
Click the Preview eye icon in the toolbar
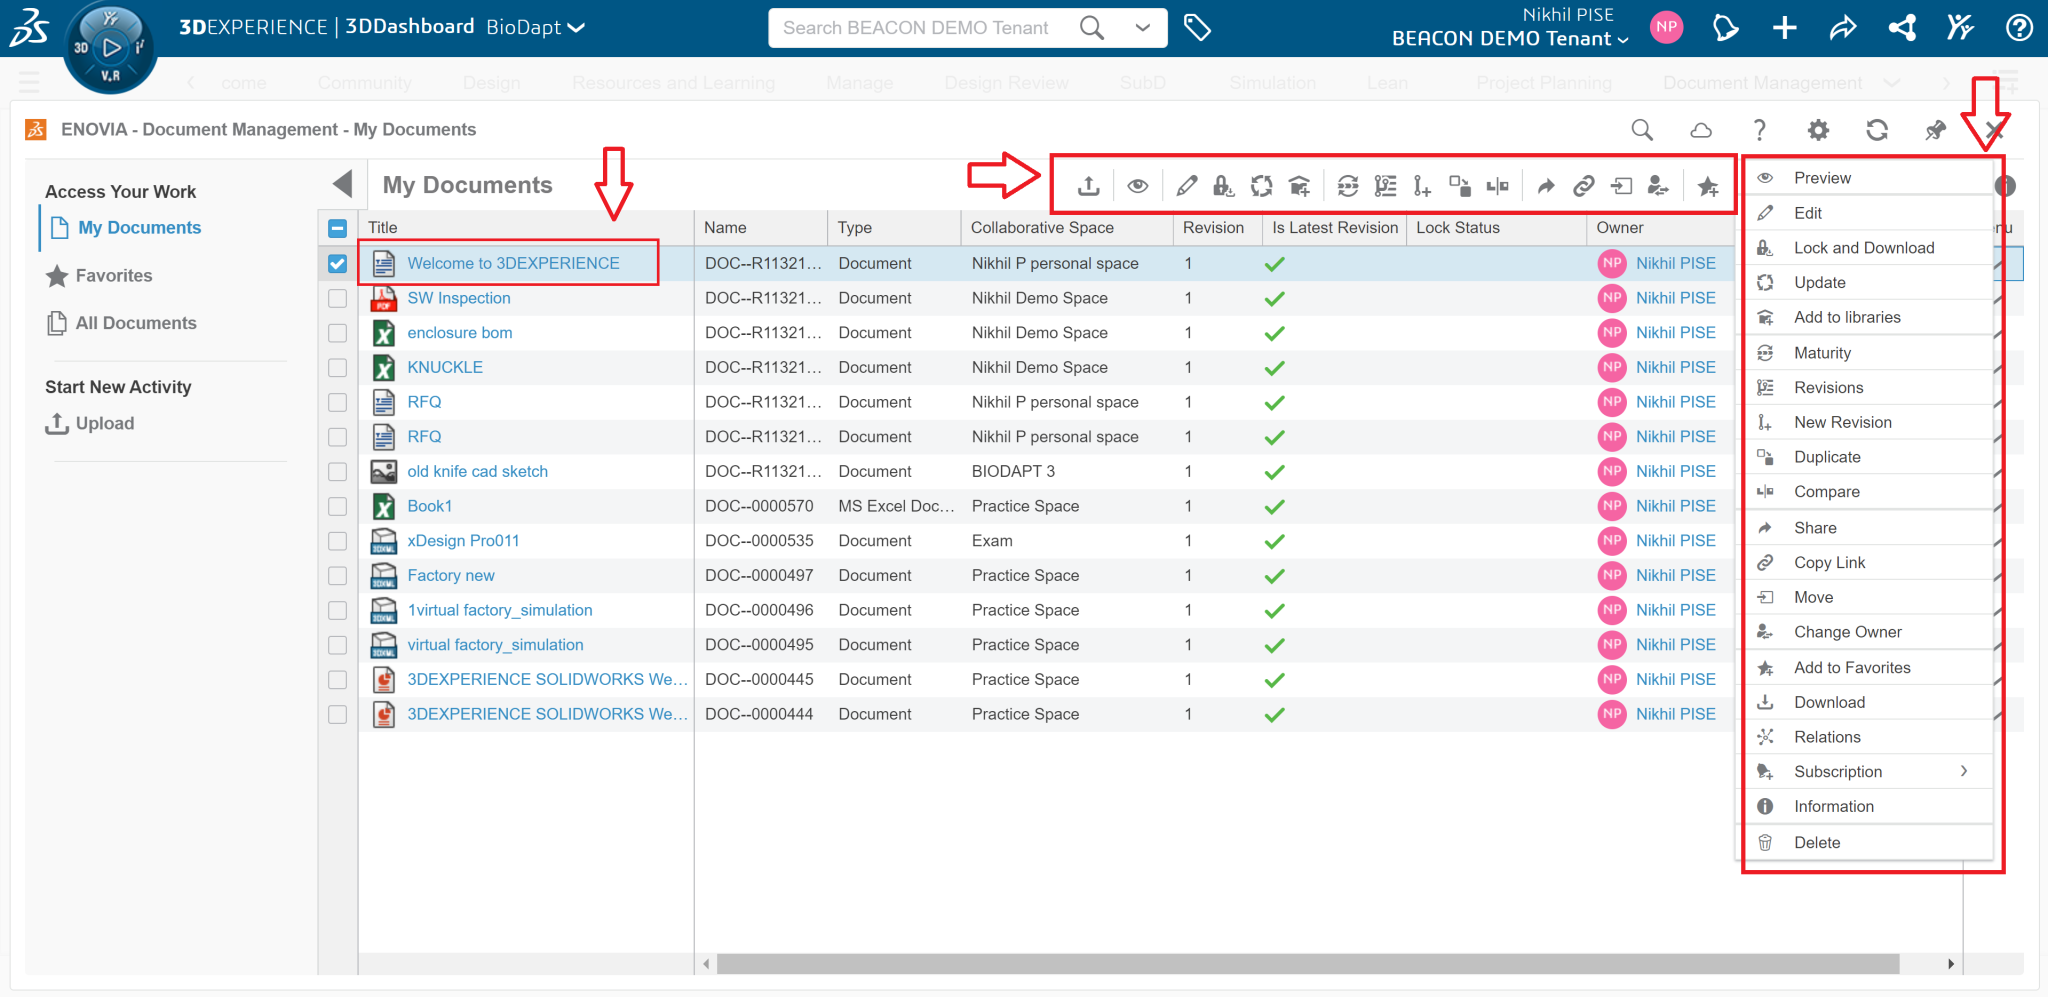coord(1137,186)
